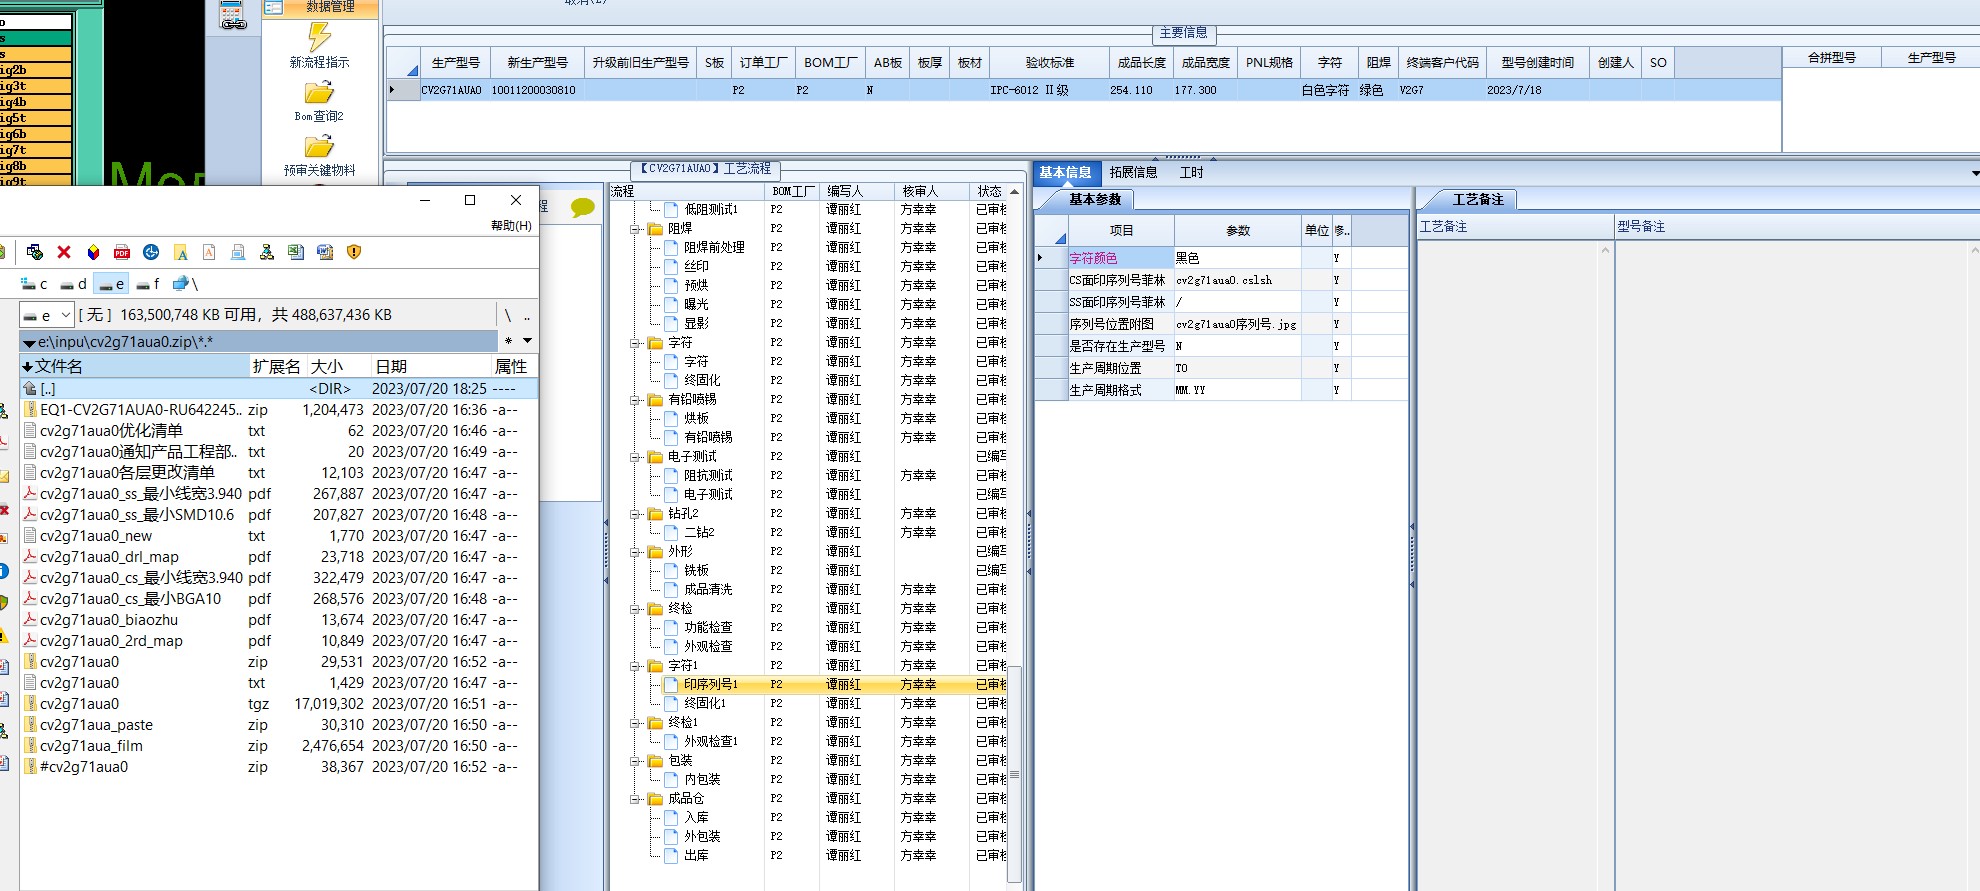Click the Word document toolbar icon
This screenshot has height=891, width=1980.
coord(325,252)
